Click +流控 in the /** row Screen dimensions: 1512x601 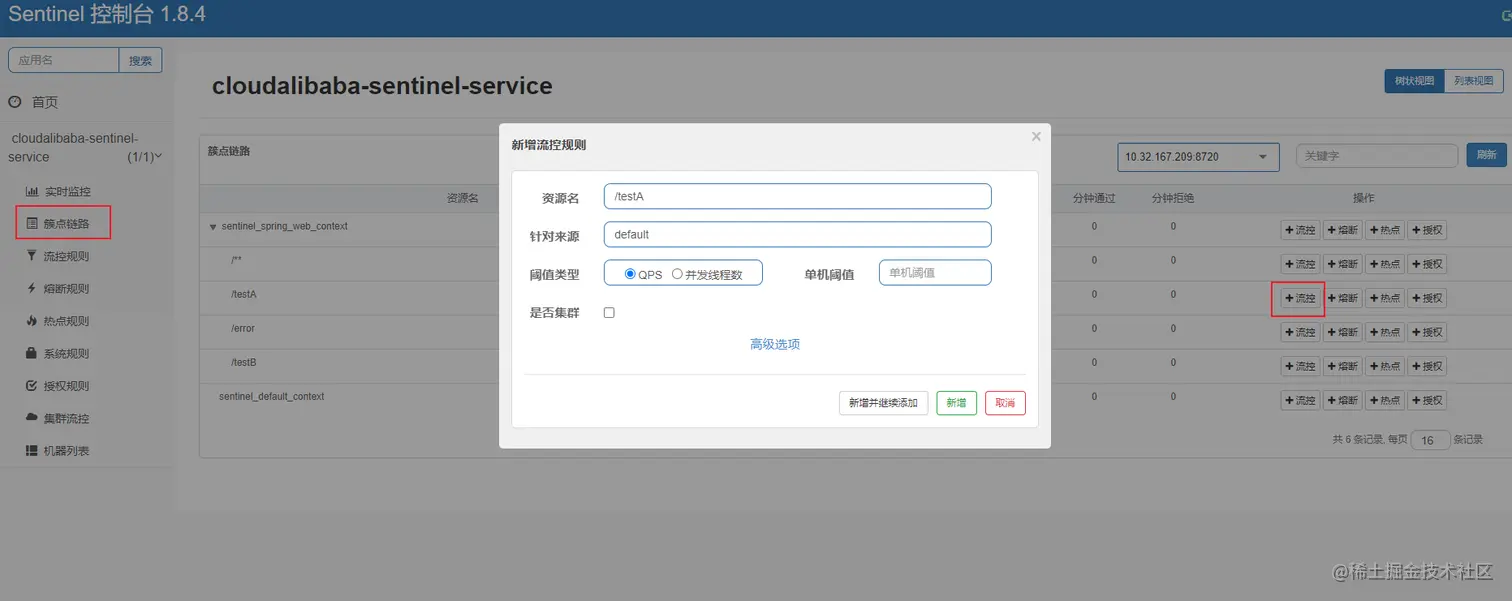coord(1300,265)
